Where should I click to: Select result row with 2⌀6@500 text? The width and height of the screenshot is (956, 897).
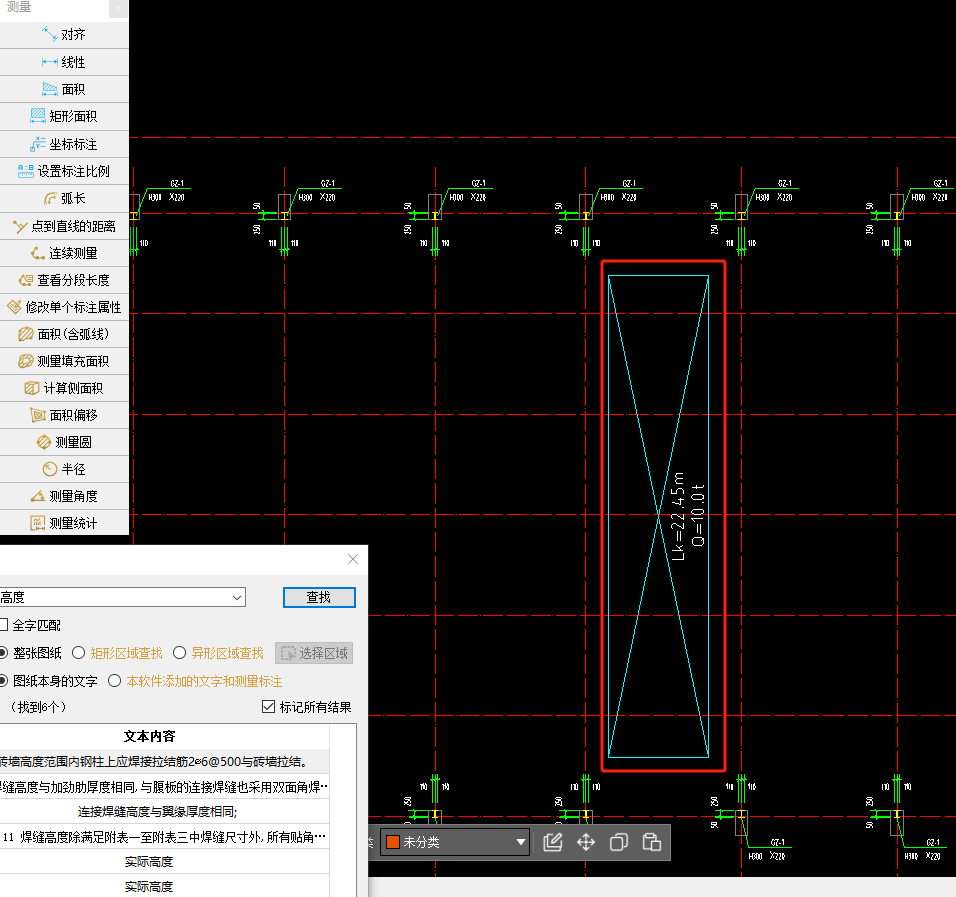coord(165,762)
